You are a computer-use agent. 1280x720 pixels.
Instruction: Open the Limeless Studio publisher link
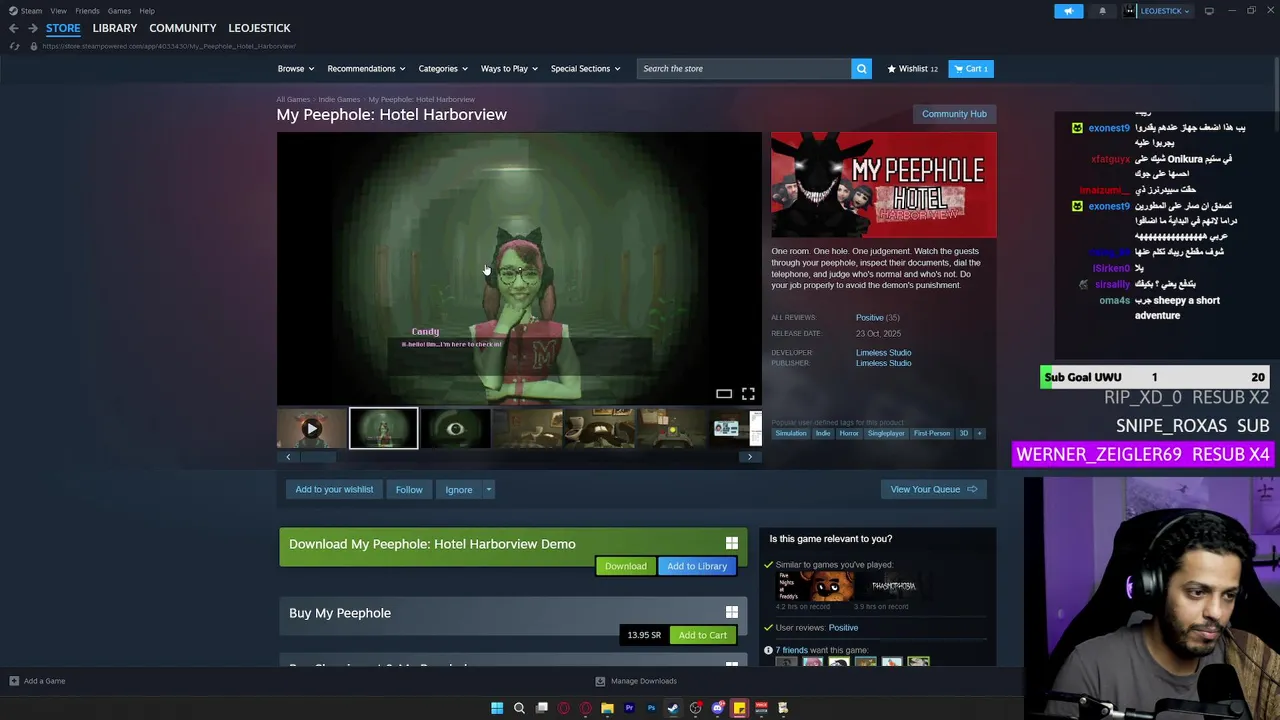[883, 363]
